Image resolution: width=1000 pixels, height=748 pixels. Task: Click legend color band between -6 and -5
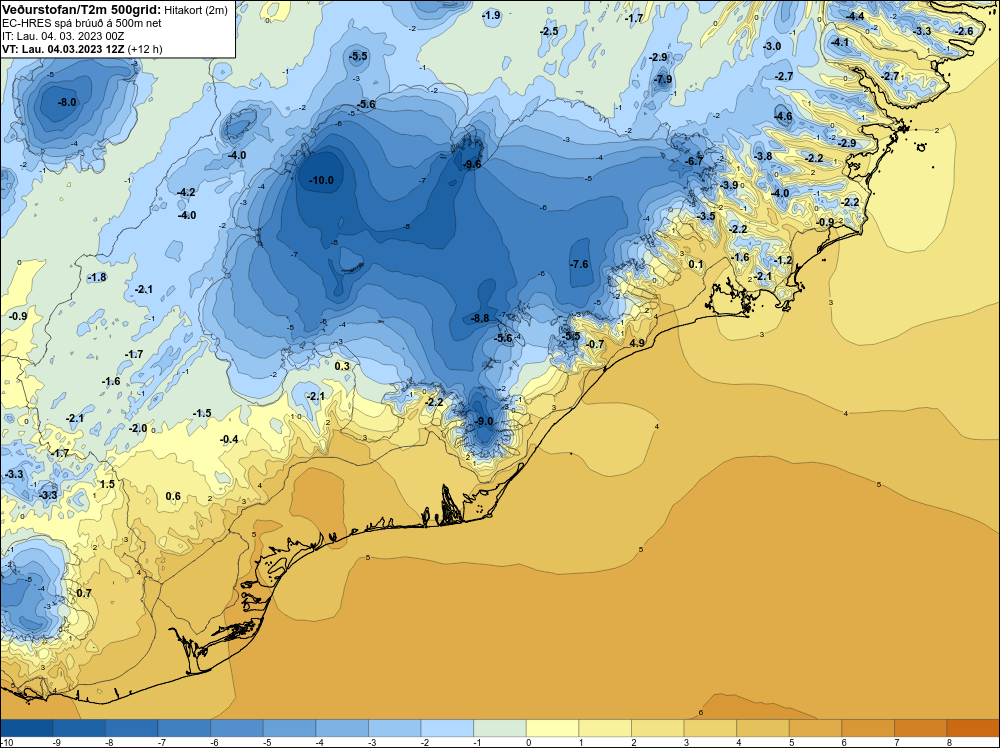pos(237,728)
